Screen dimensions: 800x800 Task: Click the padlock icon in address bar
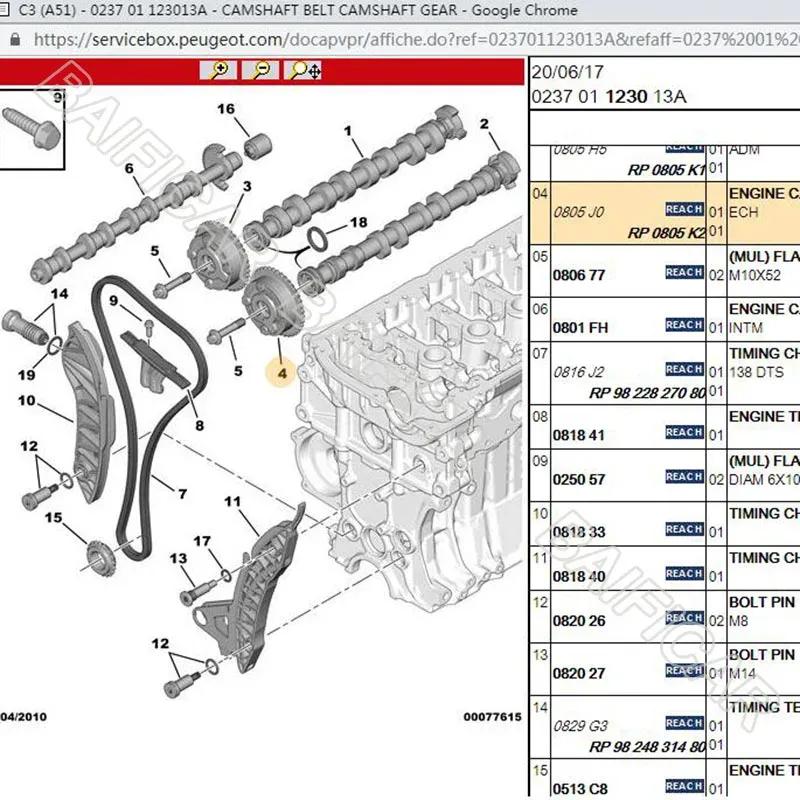tap(15, 40)
